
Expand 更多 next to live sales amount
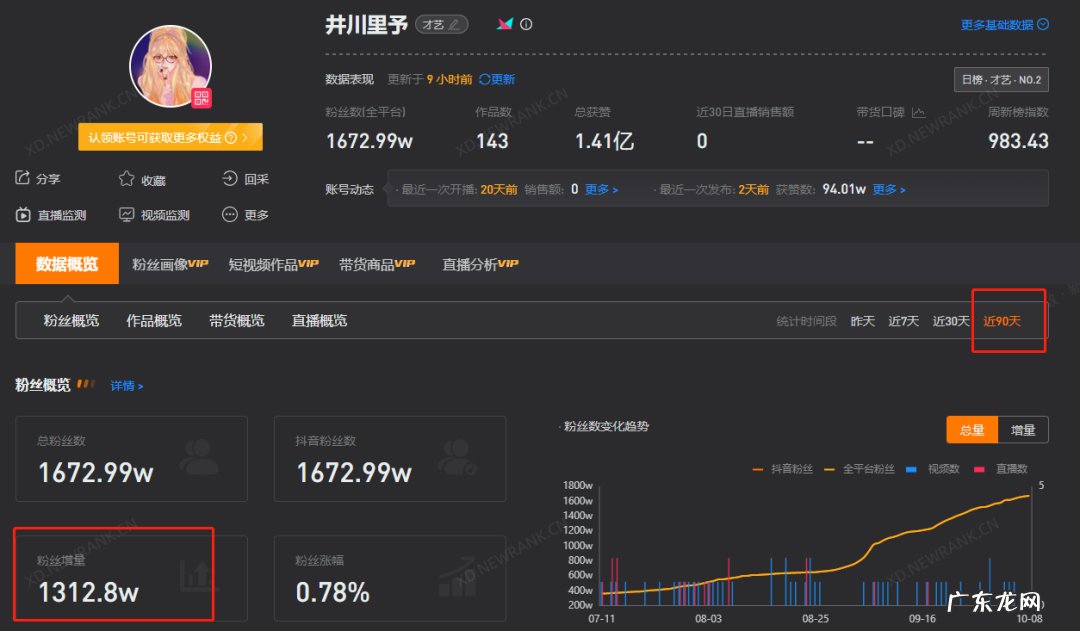(601, 189)
